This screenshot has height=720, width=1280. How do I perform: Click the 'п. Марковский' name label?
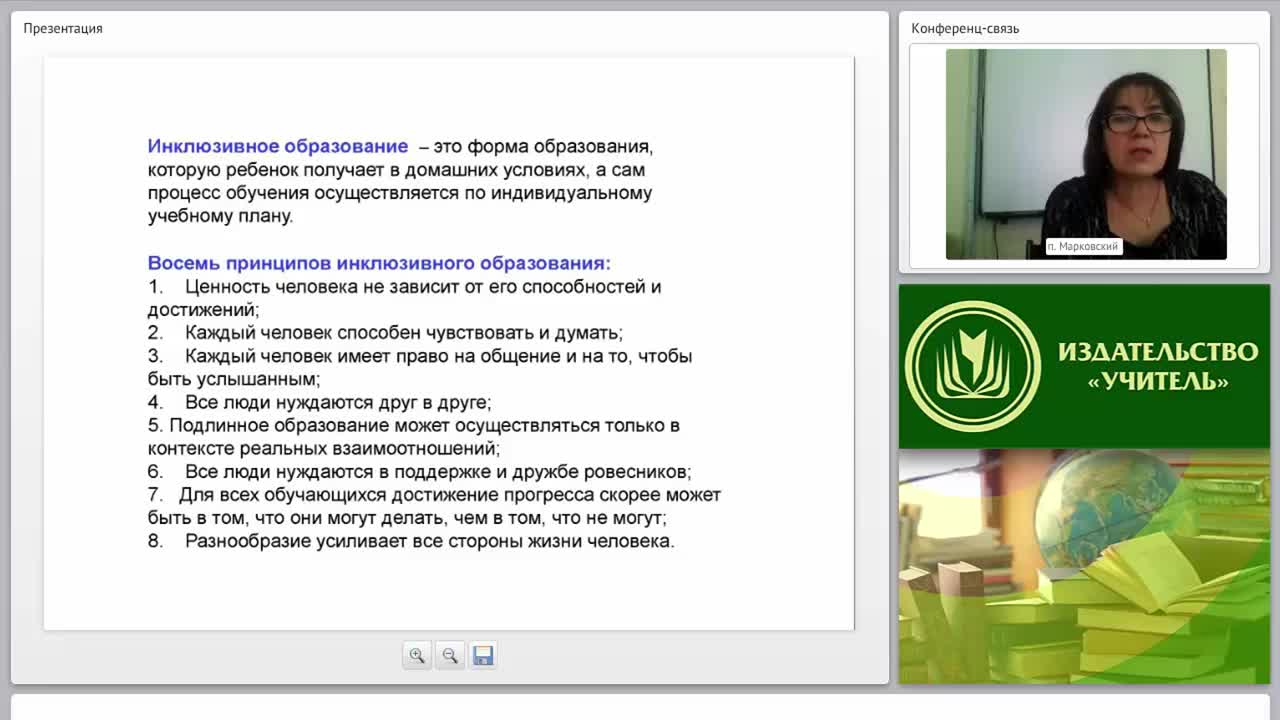point(1083,246)
